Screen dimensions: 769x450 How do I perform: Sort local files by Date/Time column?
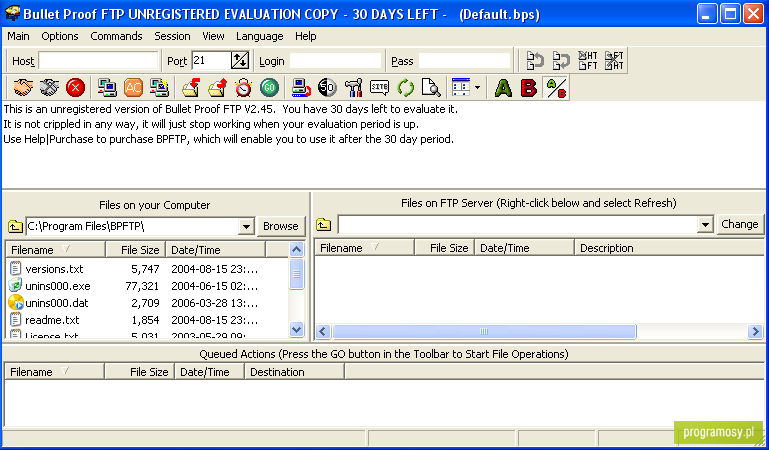pos(216,250)
